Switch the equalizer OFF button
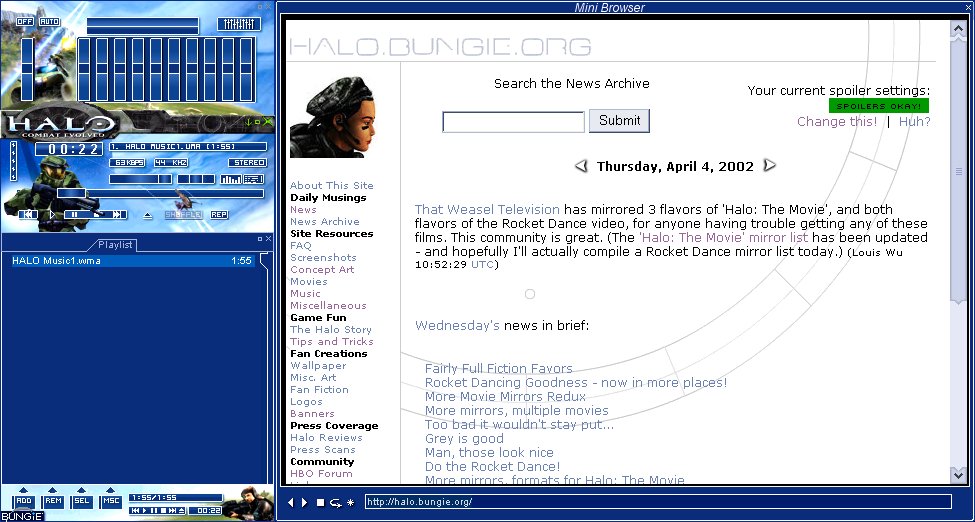The width and height of the screenshot is (975, 522). [x=25, y=22]
